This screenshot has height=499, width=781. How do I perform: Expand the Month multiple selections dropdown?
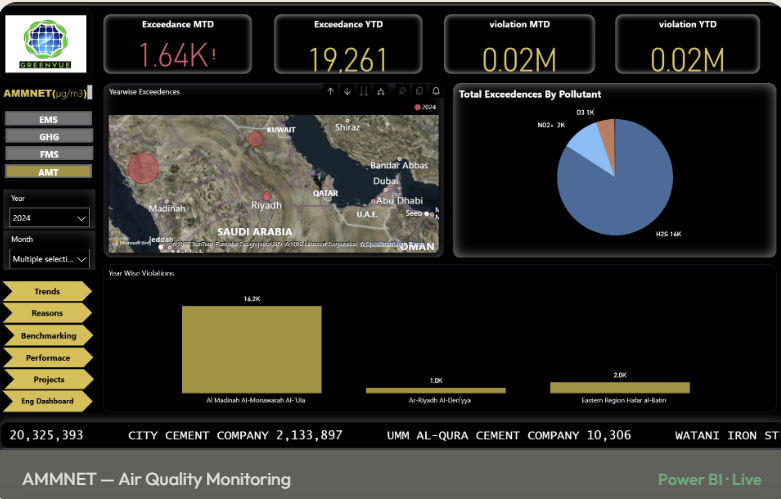tap(49, 259)
